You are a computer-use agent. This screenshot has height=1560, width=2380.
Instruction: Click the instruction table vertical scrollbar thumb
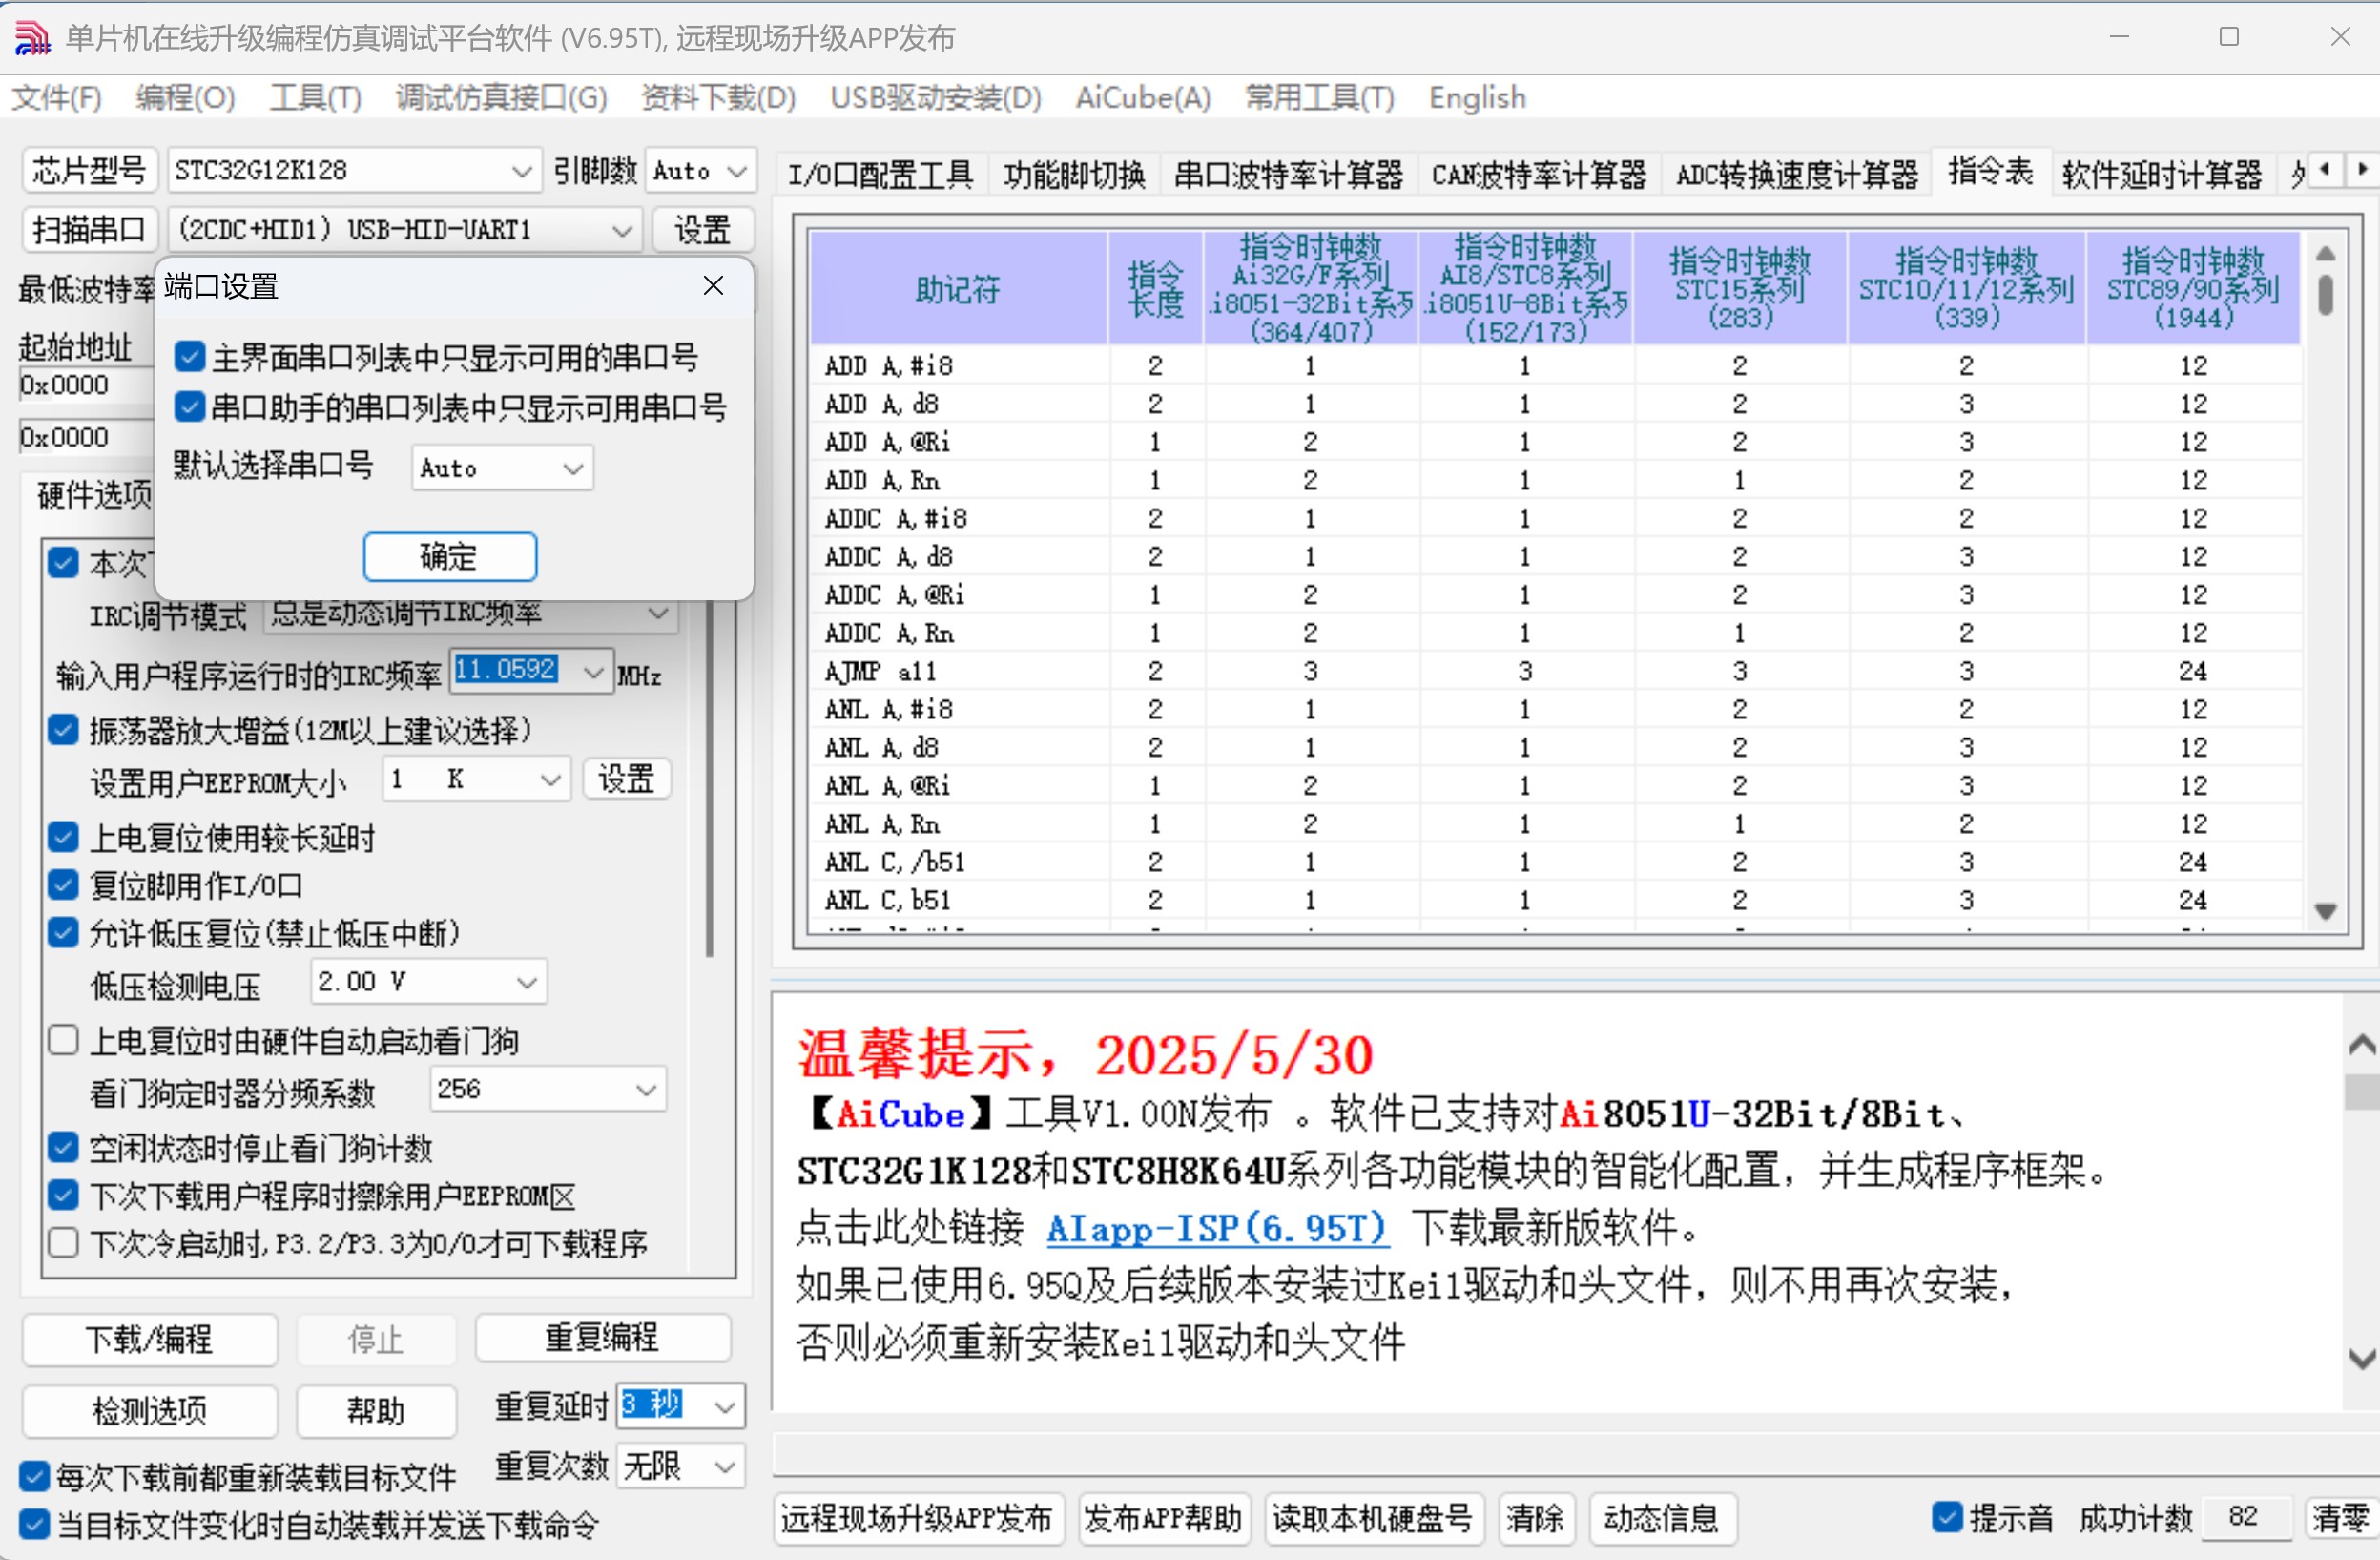coord(2325,294)
